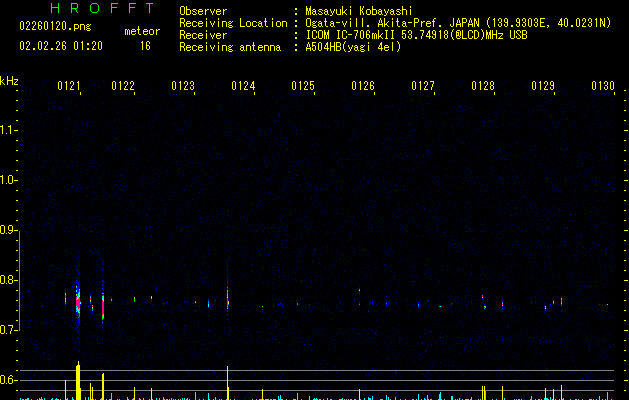Screen dimensions: 629x400
Task: Click the magenta echo before 0122
Action: click(x=103, y=307)
